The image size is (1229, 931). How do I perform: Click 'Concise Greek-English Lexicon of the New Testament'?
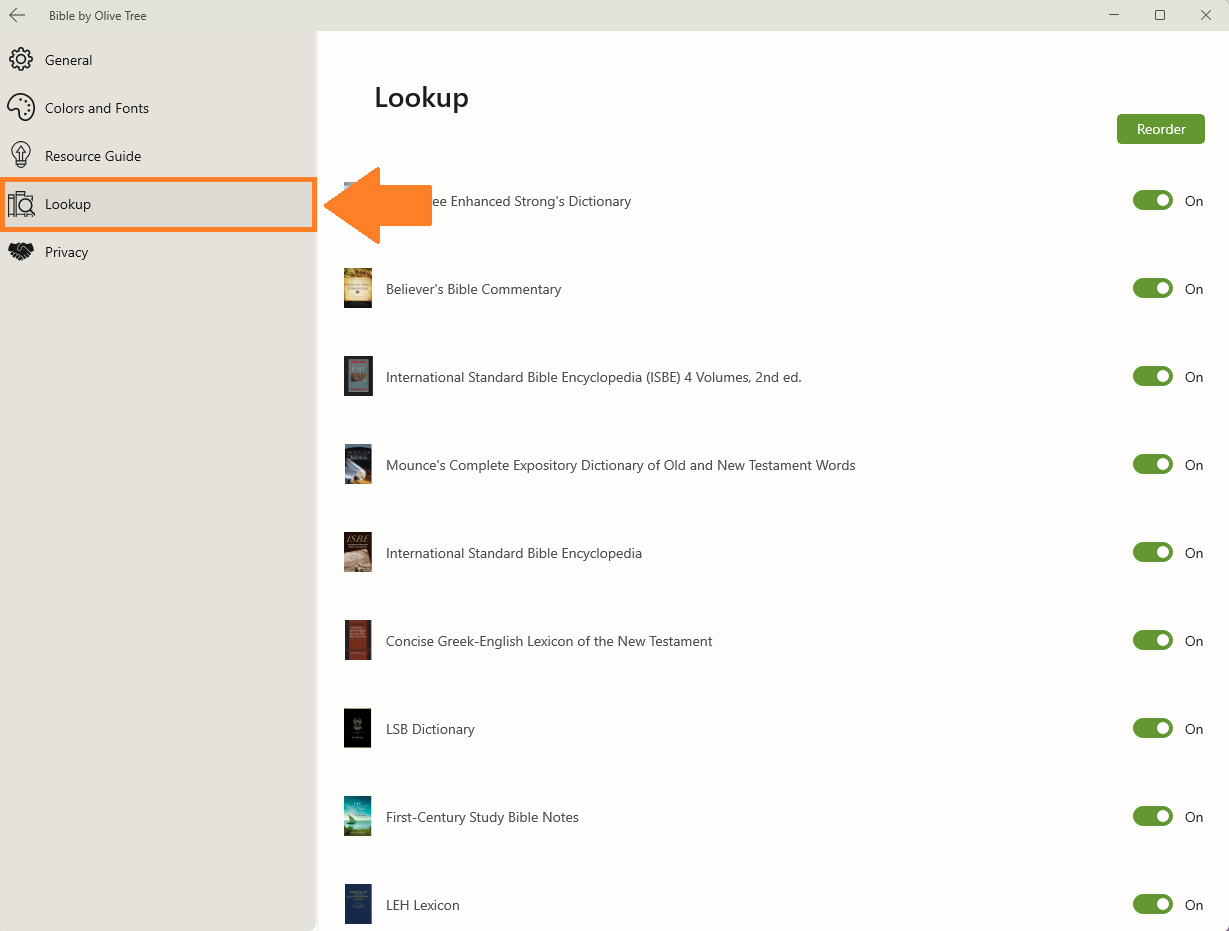(x=549, y=641)
